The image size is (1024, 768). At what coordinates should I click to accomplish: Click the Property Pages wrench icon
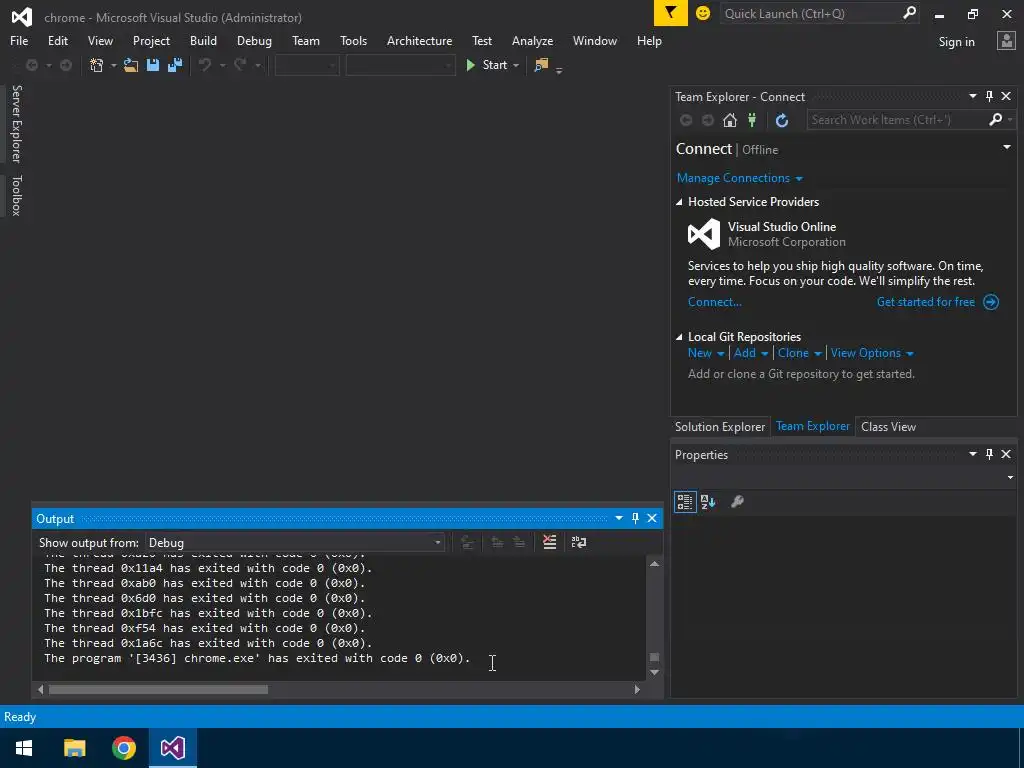click(x=737, y=502)
